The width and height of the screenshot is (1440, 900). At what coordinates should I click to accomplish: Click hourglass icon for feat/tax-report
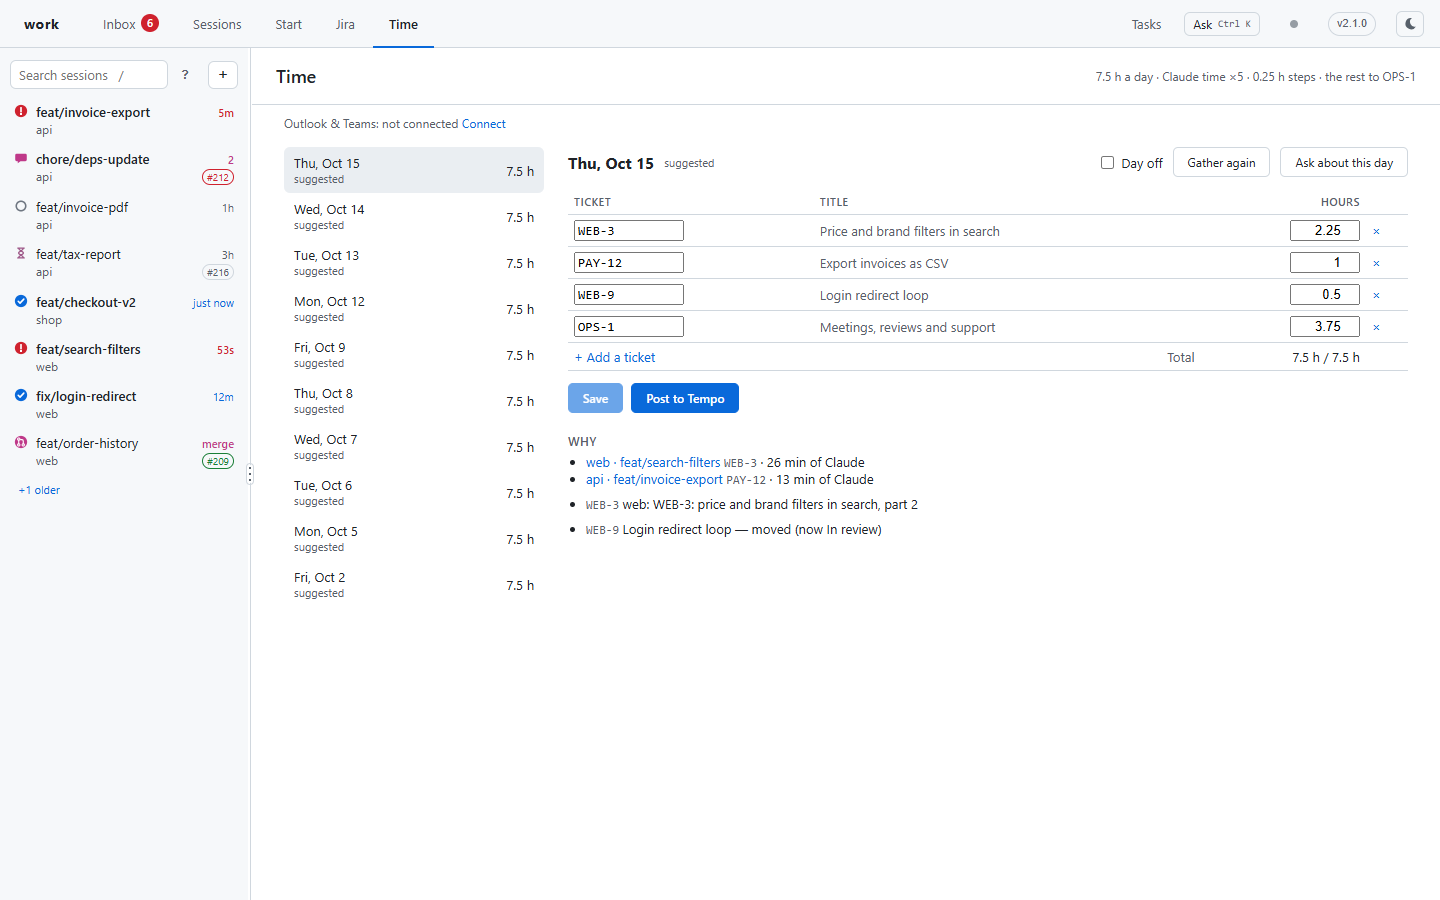(21, 254)
